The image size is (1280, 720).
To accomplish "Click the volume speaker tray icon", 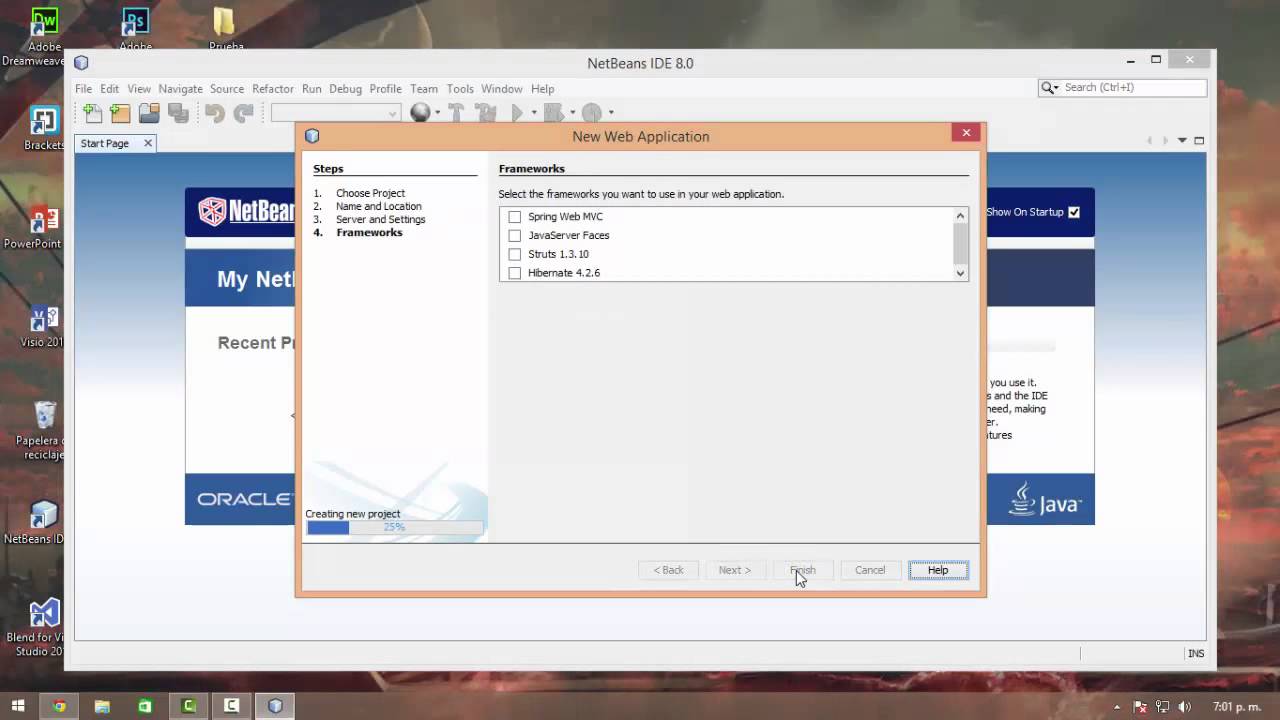I will [x=1185, y=707].
